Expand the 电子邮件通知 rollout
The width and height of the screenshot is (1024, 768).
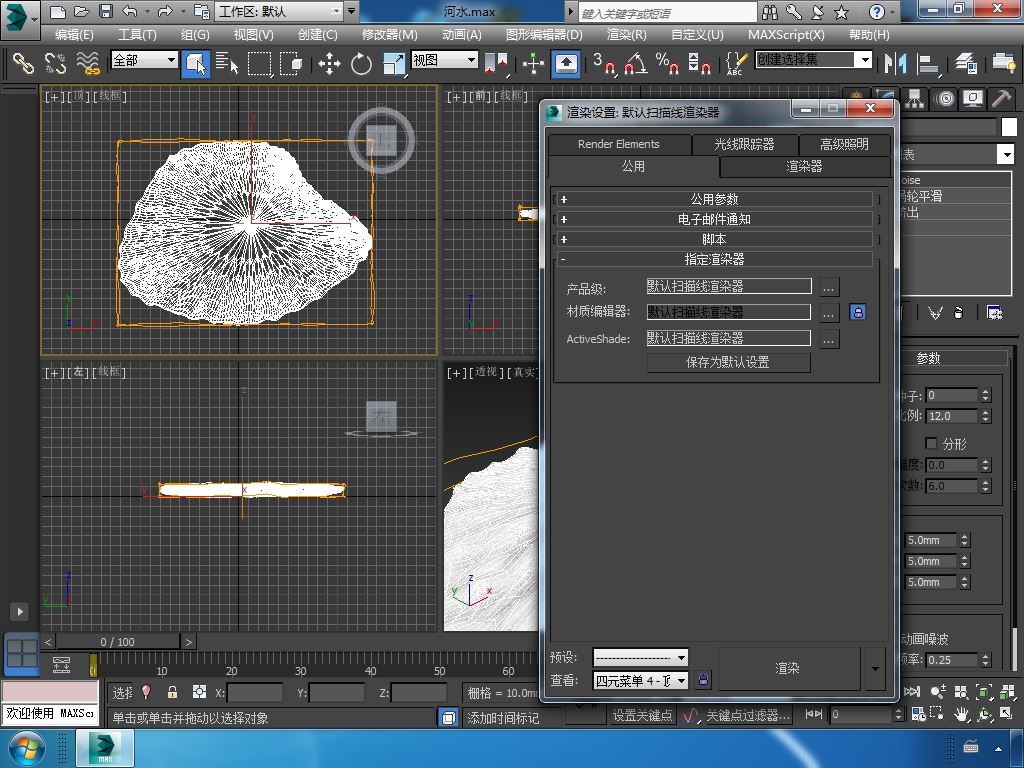(x=714, y=219)
